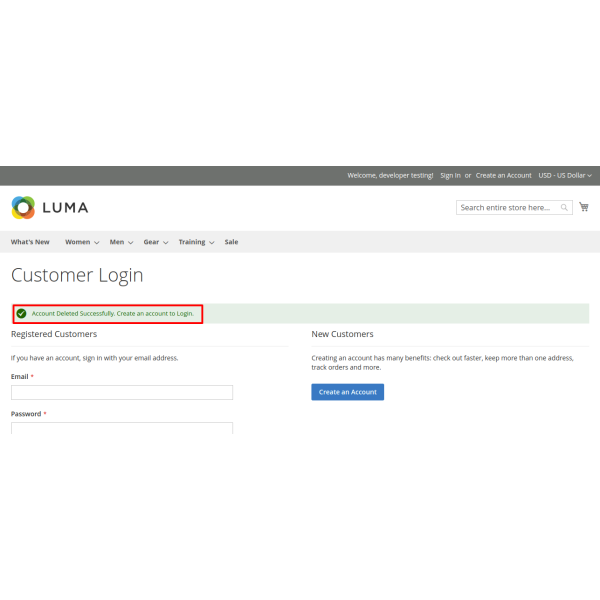Click the Search entire store field
Viewport: 600px width, 600px height.
click(x=507, y=208)
